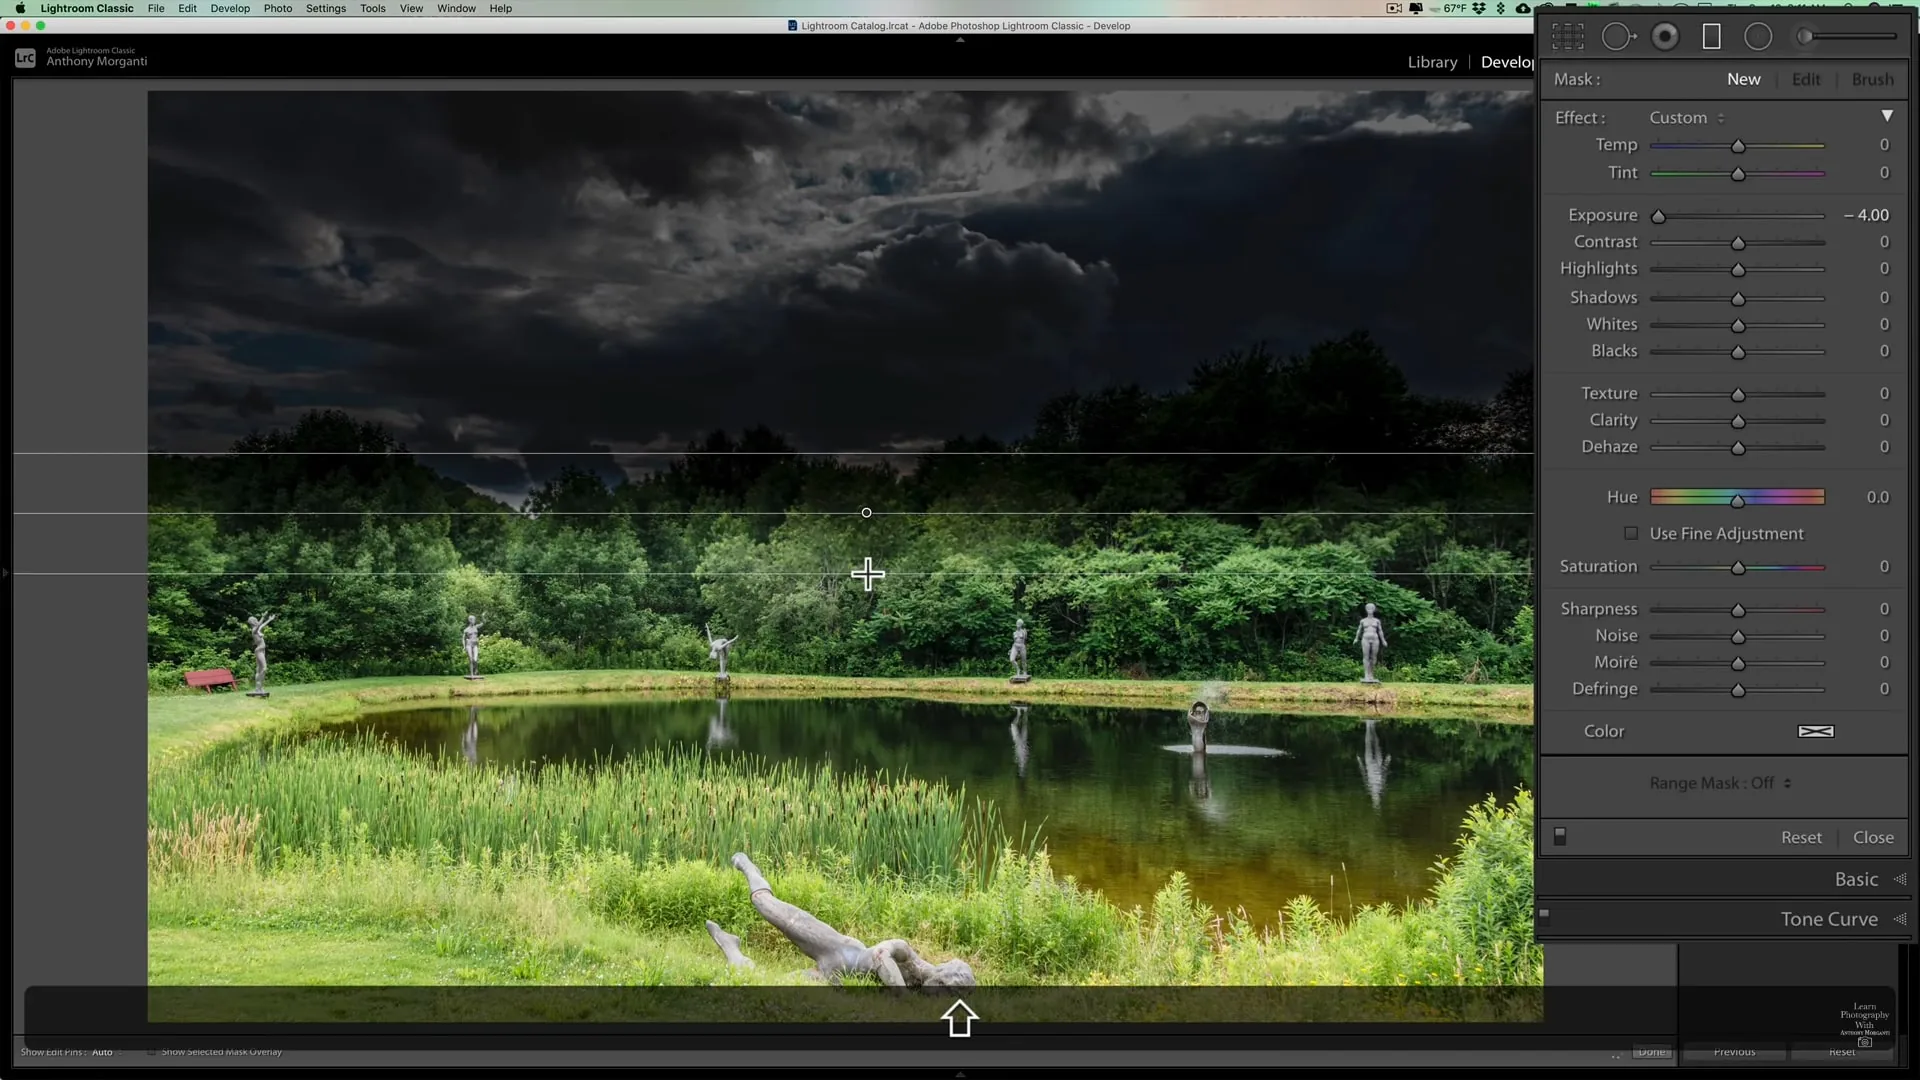Click the display mirroring menu bar icon
The height and width of the screenshot is (1080, 1920).
[x=1416, y=8]
